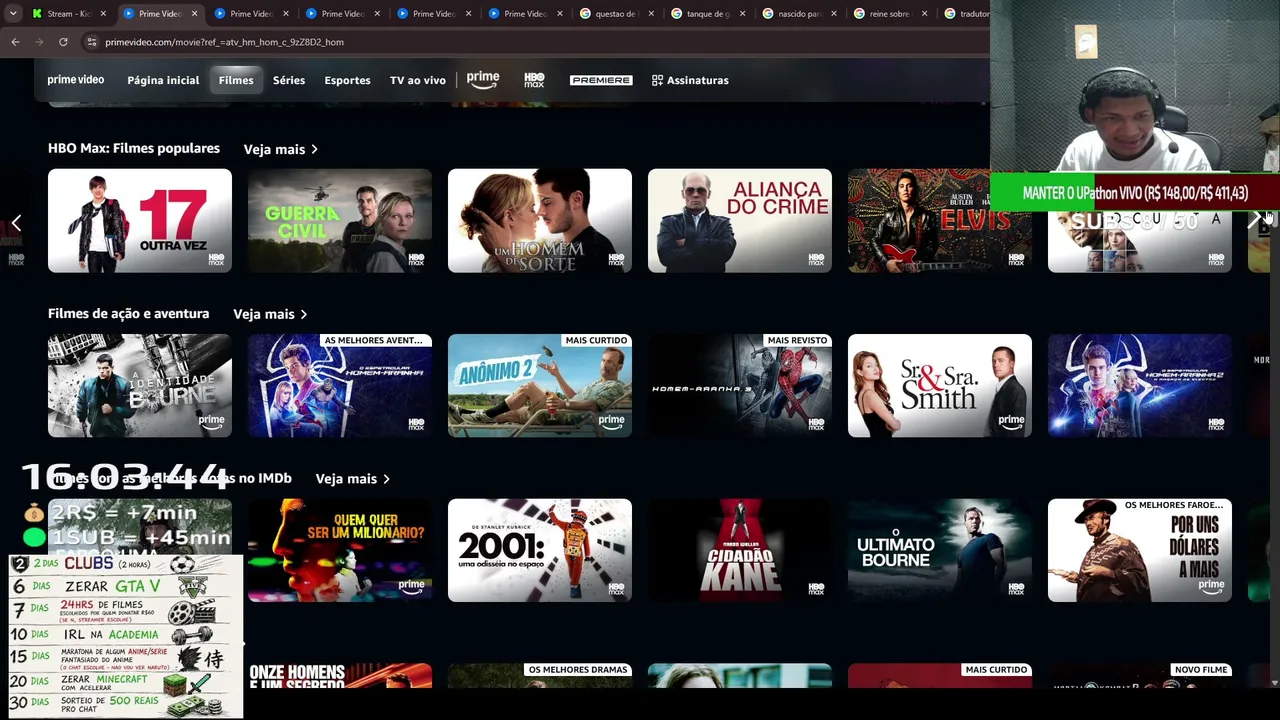The height and width of the screenshot is (720, 1280).
Task: Select the Filmes navigation item
Action: coord(236,80)
